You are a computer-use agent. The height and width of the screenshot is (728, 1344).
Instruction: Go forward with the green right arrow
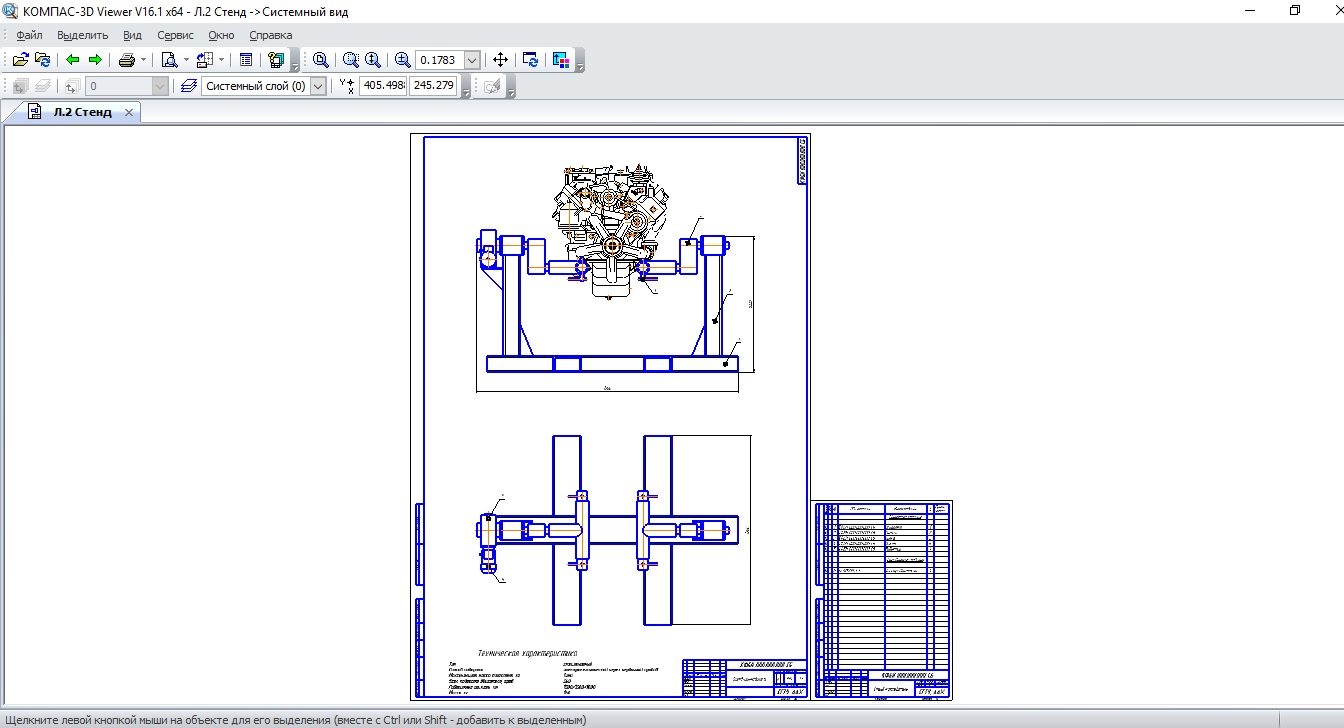95,60
